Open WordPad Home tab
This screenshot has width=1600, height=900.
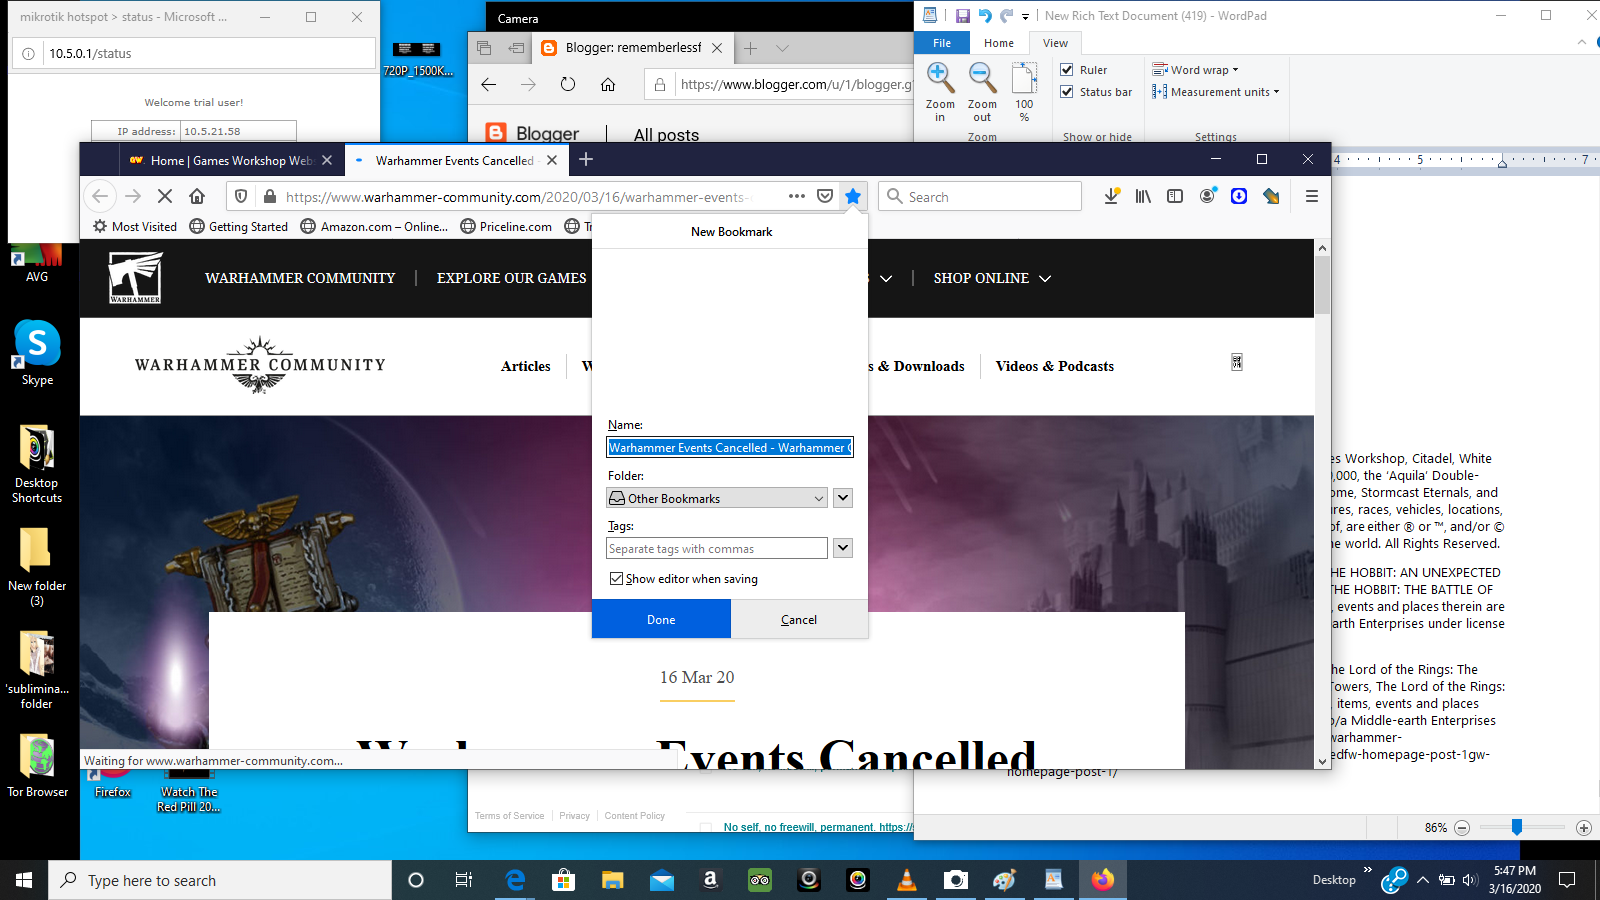pos(998,43)
